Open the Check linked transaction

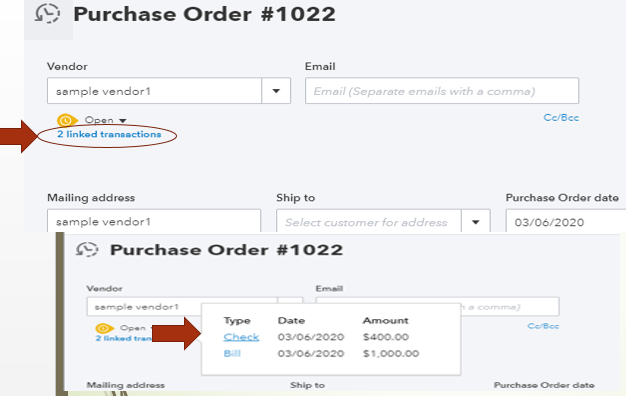[241, 337]
